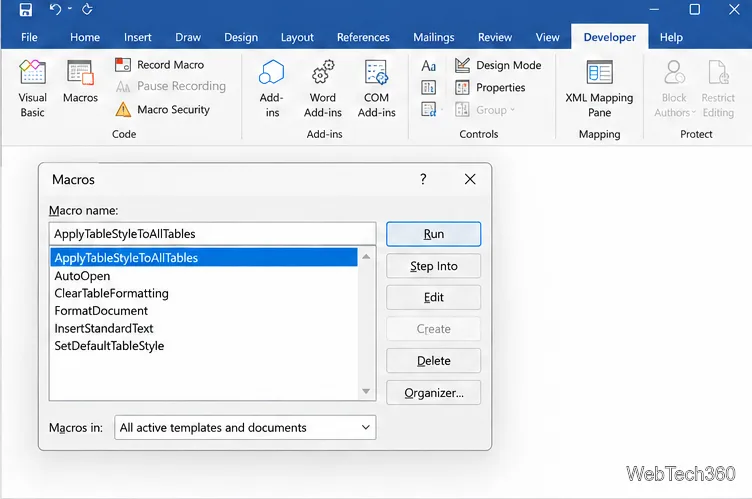Open the Add-ins button
752x499 pixels.
272,89
